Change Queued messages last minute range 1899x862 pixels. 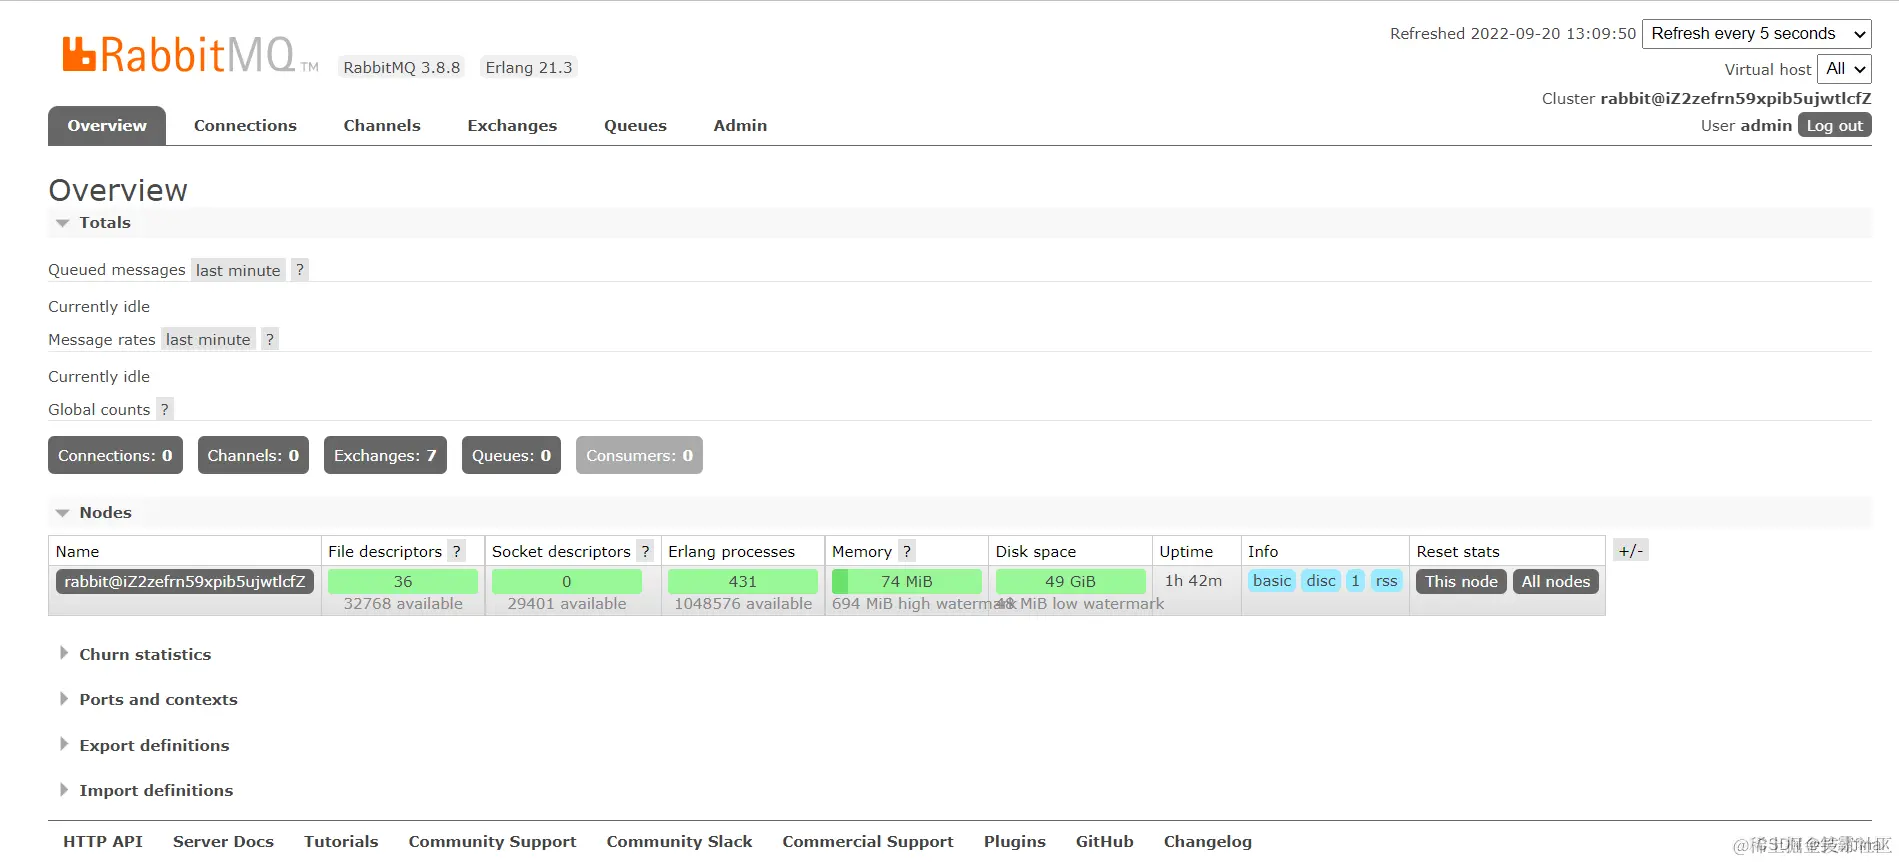pos(238,270)
